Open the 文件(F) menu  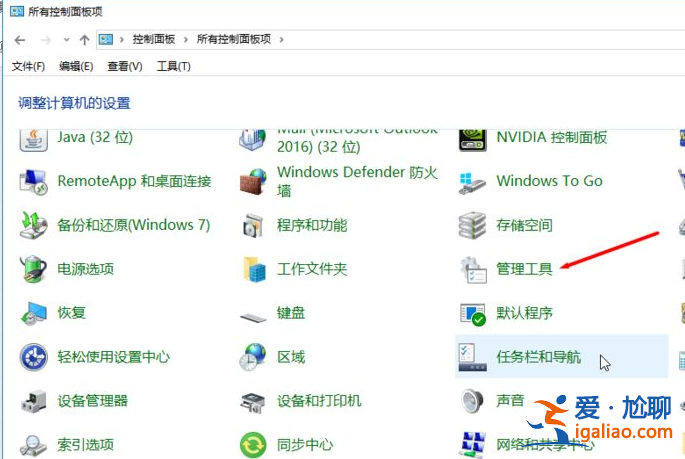[28, 66]
